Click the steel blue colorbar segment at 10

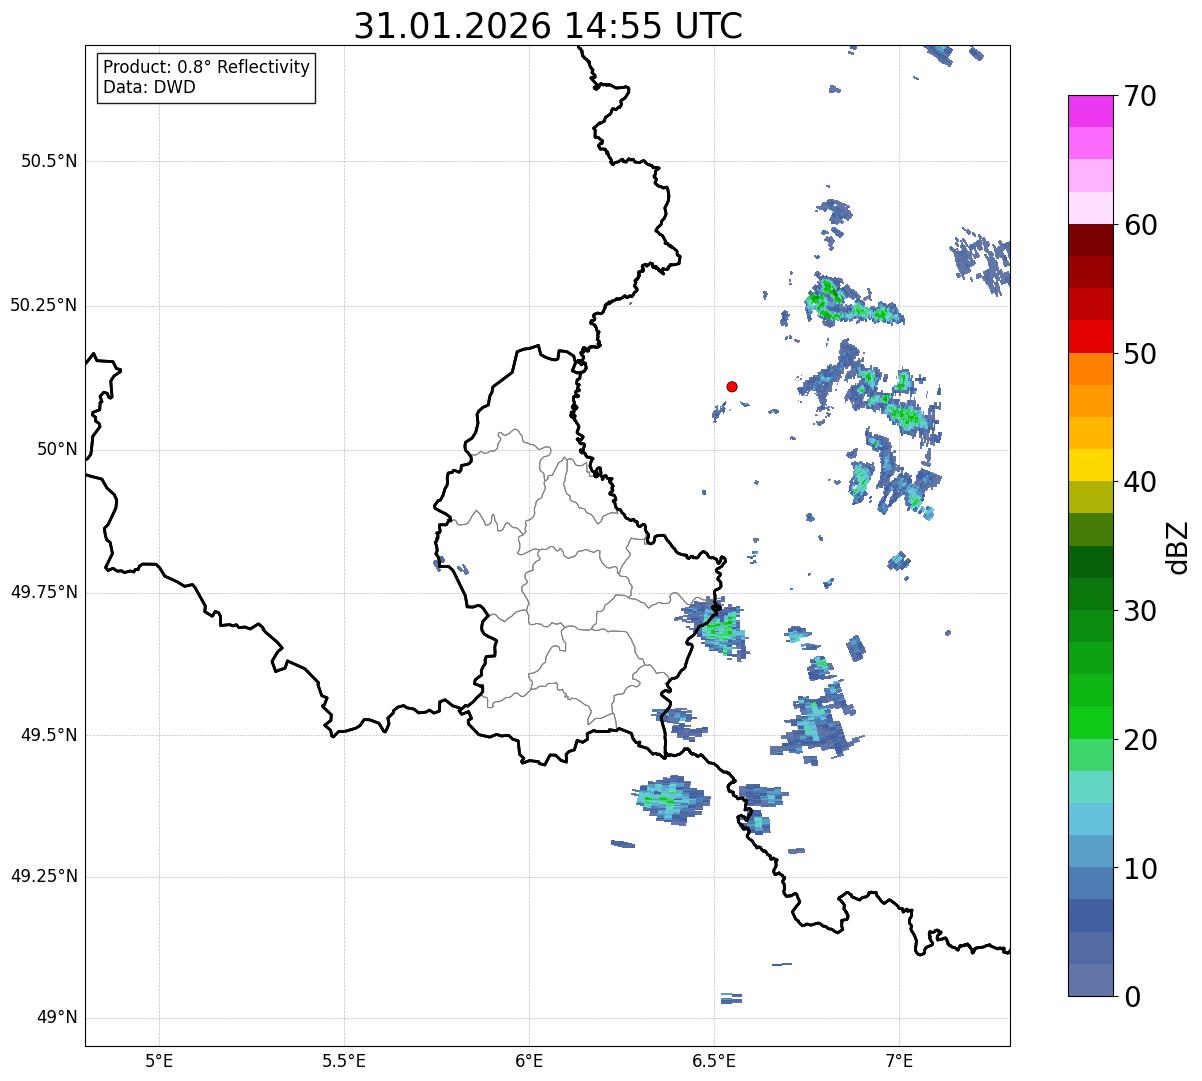coord(1091,883)
